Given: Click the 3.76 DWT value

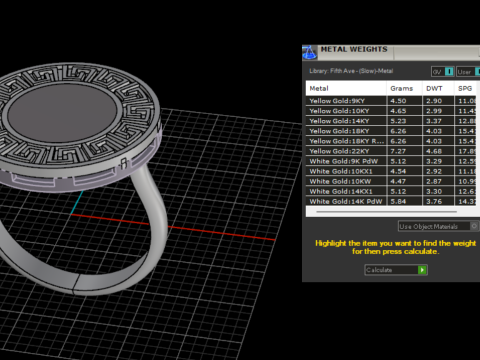Looking at the screenshot, I should pyautogui.click(x=434, y=201).
